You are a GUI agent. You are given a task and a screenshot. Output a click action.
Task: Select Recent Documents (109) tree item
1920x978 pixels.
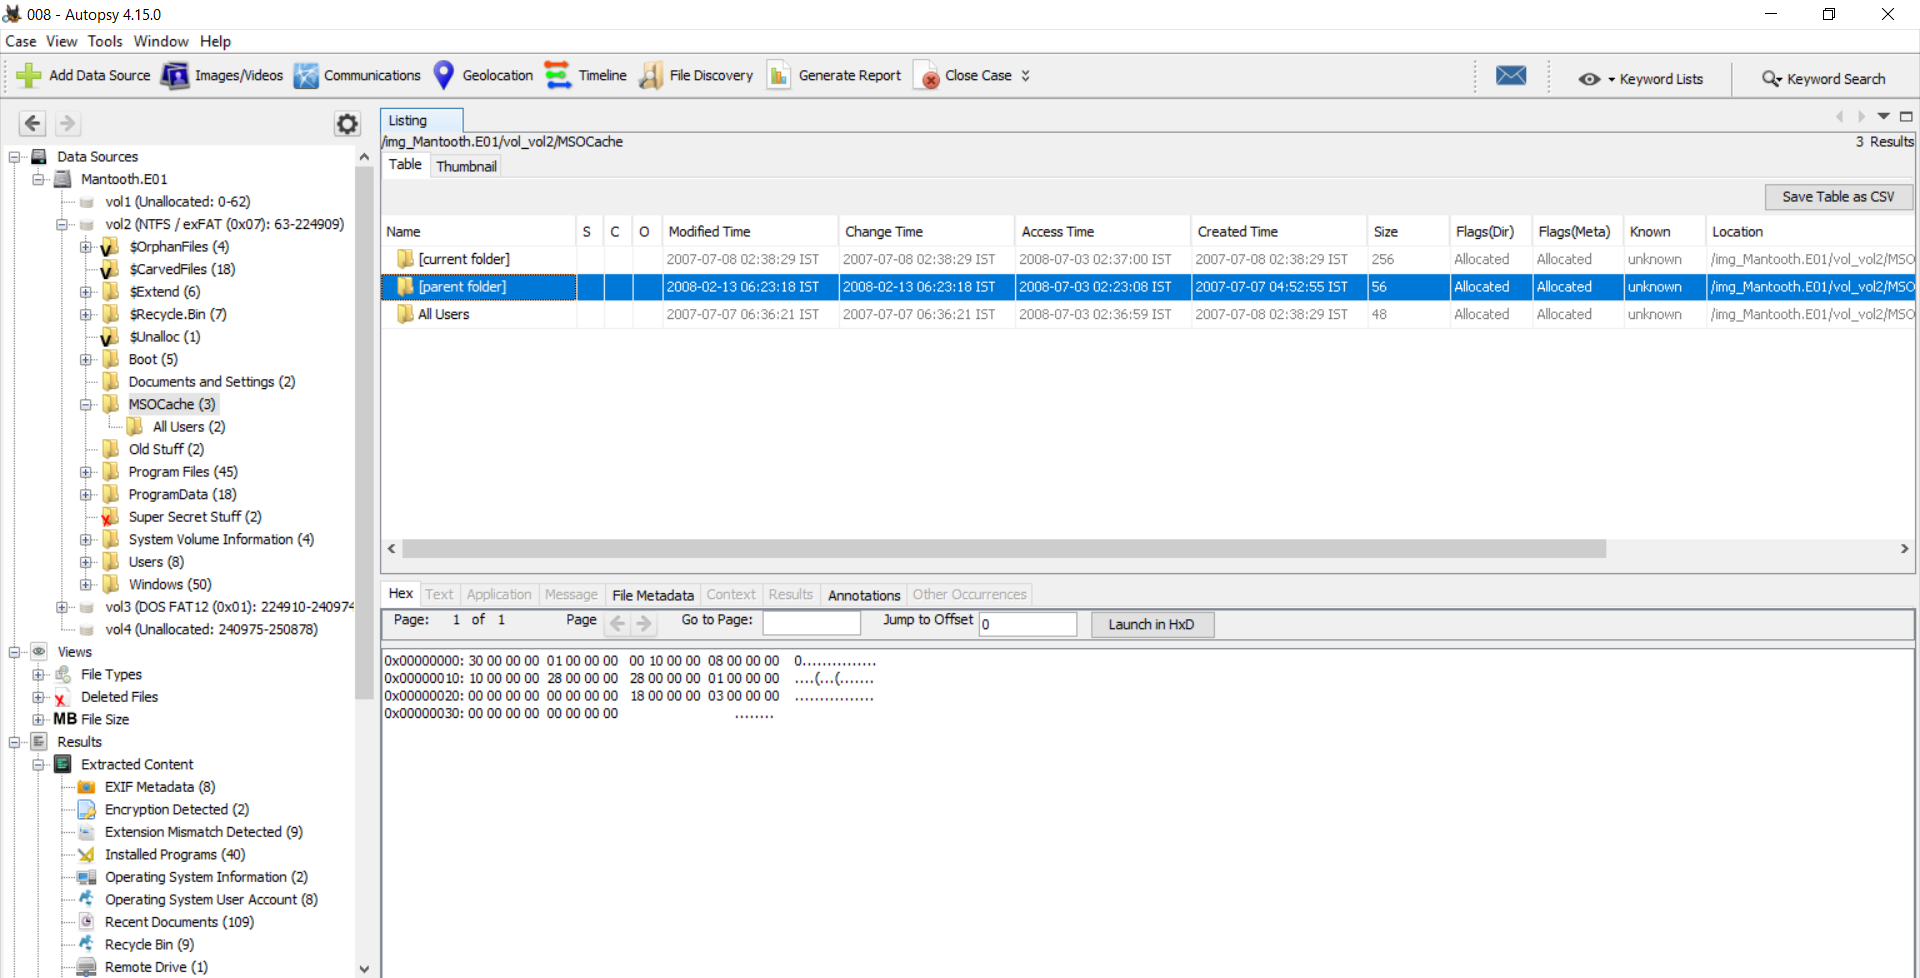click(179, 922)
